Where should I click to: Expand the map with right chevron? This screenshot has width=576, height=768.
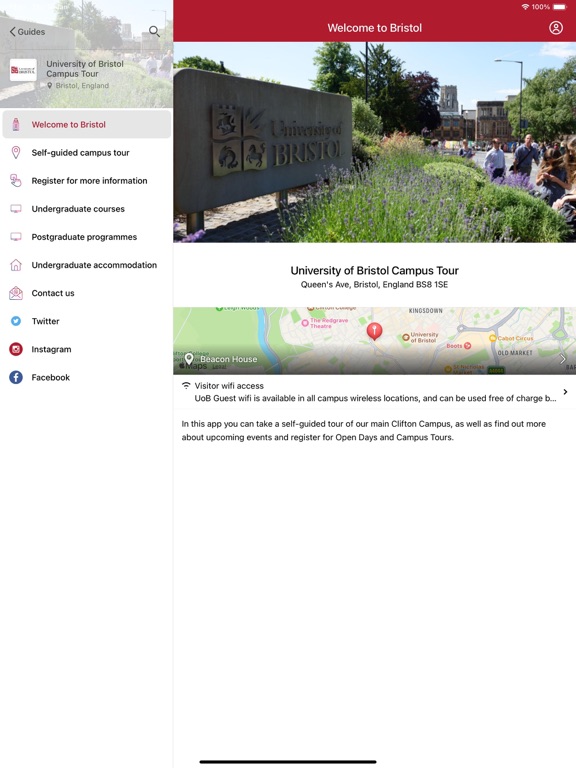[562, 359]
